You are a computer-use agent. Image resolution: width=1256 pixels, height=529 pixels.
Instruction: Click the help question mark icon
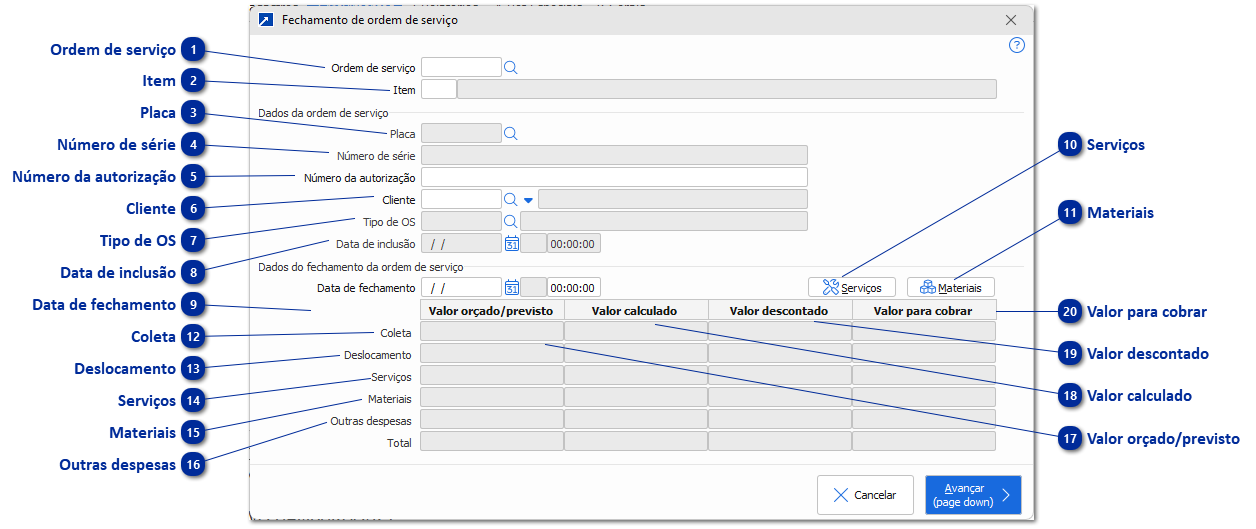[1017, 45]
